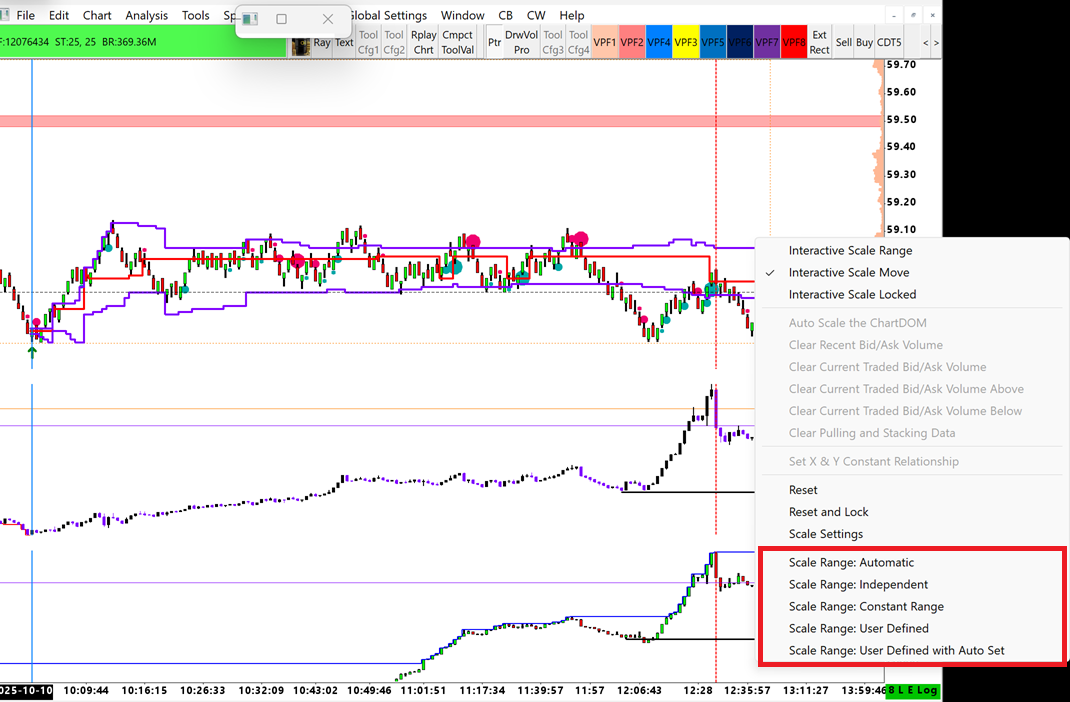1070x702 pixels.
Task: Click the 59.10 price scale label
Action: point(901,229)
